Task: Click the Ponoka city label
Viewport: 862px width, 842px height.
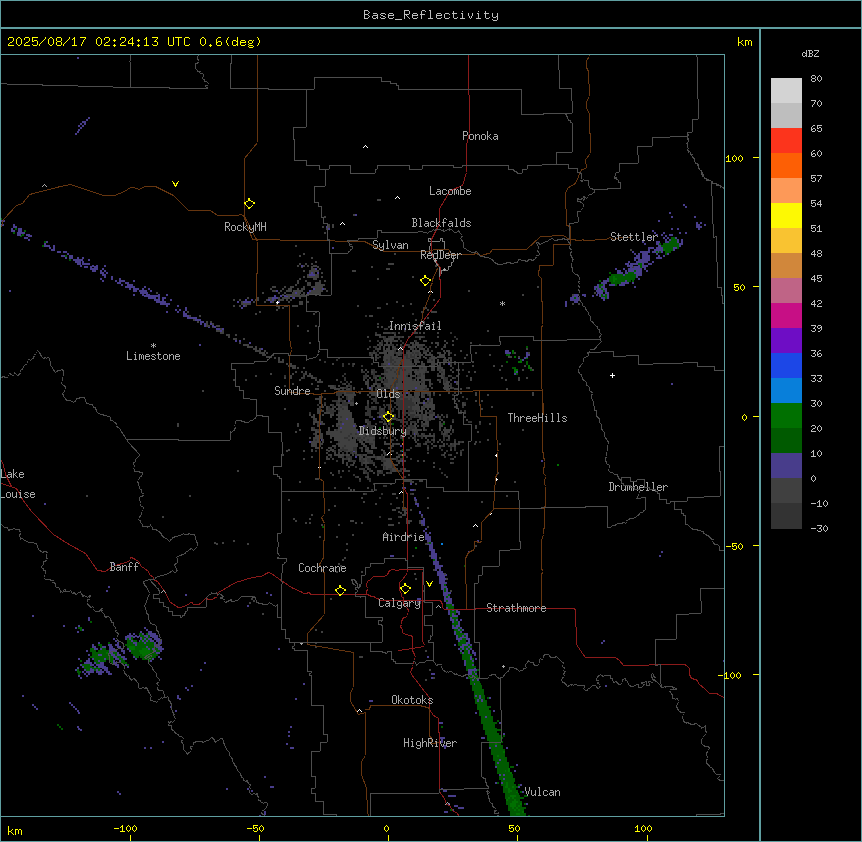Action: coord(480,136)
